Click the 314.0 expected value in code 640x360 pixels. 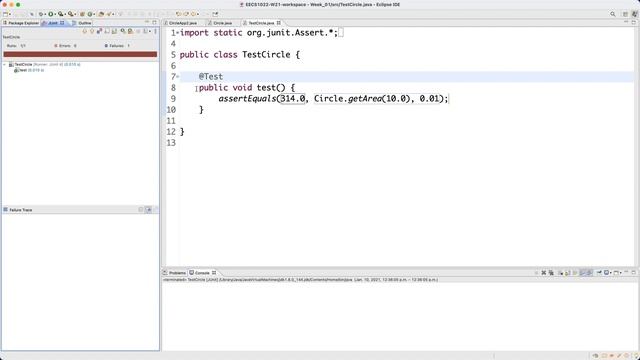293,99
